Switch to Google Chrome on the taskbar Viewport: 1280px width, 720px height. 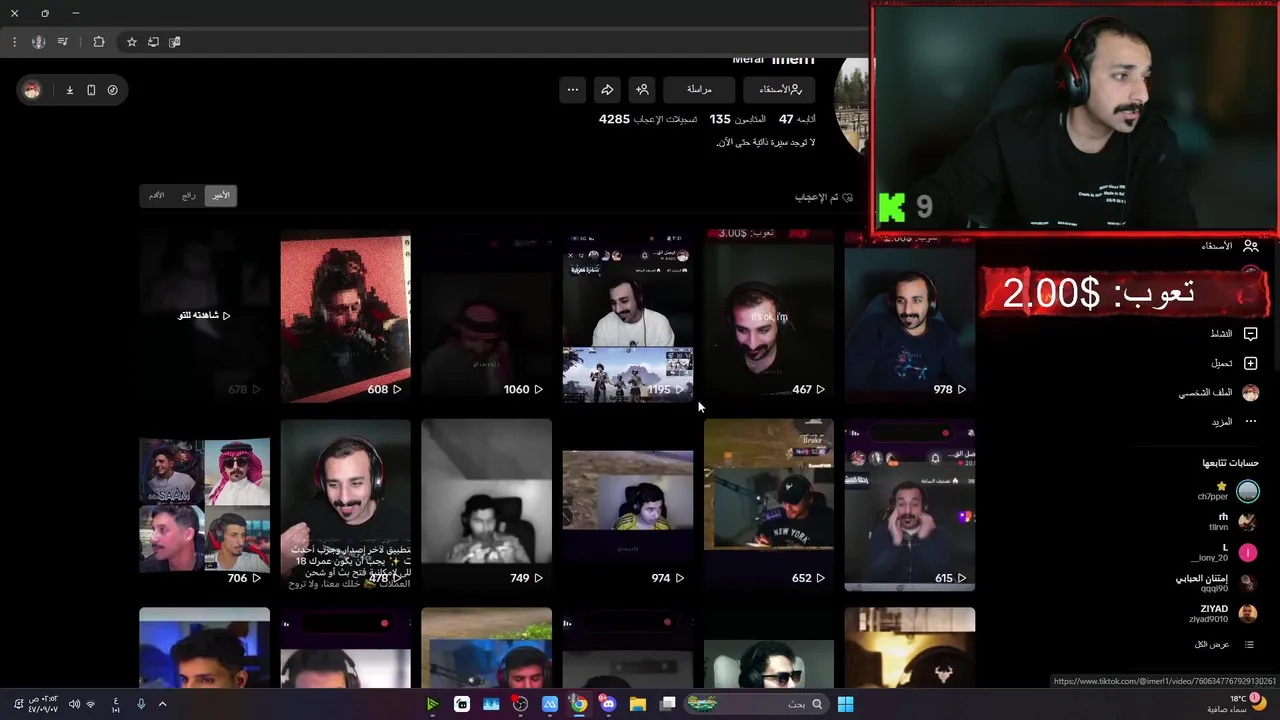pyautogui.click(x=579, y=704)
